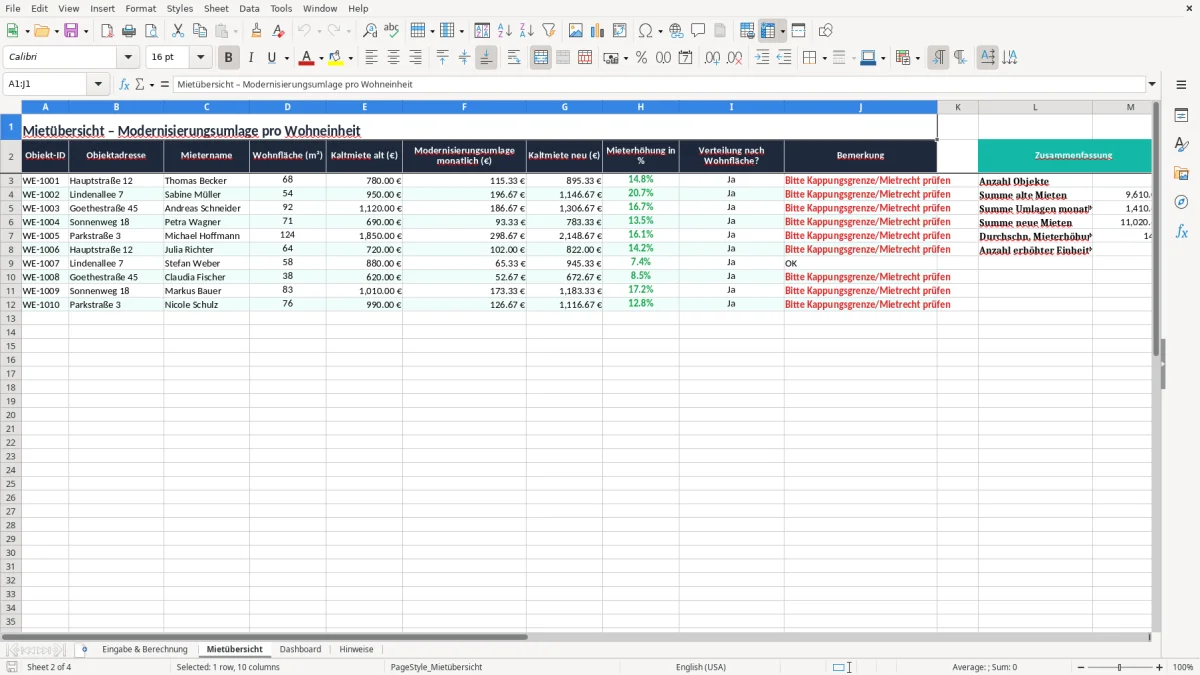Image resolution: width=1200 pixels, height=675 pixels.
Task: Click the AutoFilter funnel icon
Action: click(549, 31)
